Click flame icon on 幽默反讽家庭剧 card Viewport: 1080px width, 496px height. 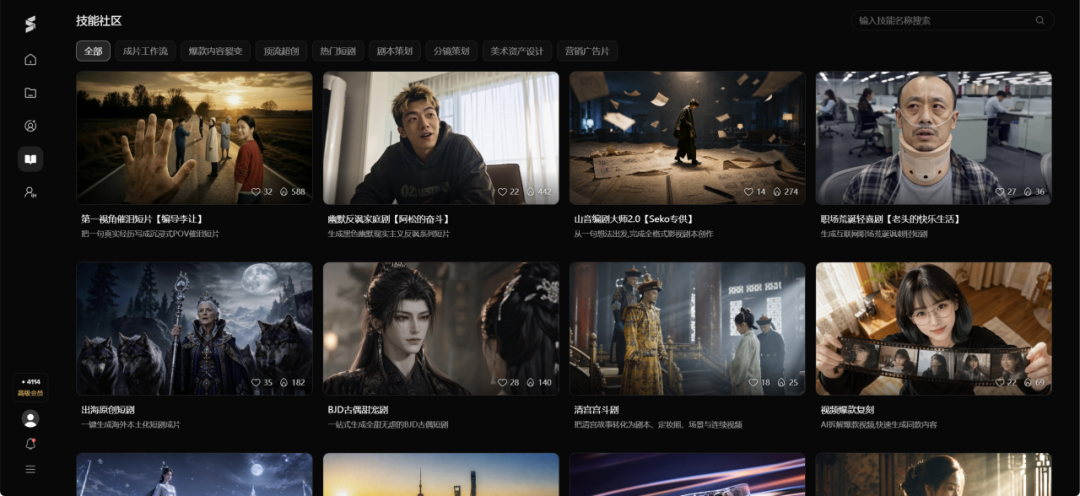(530, 192)
